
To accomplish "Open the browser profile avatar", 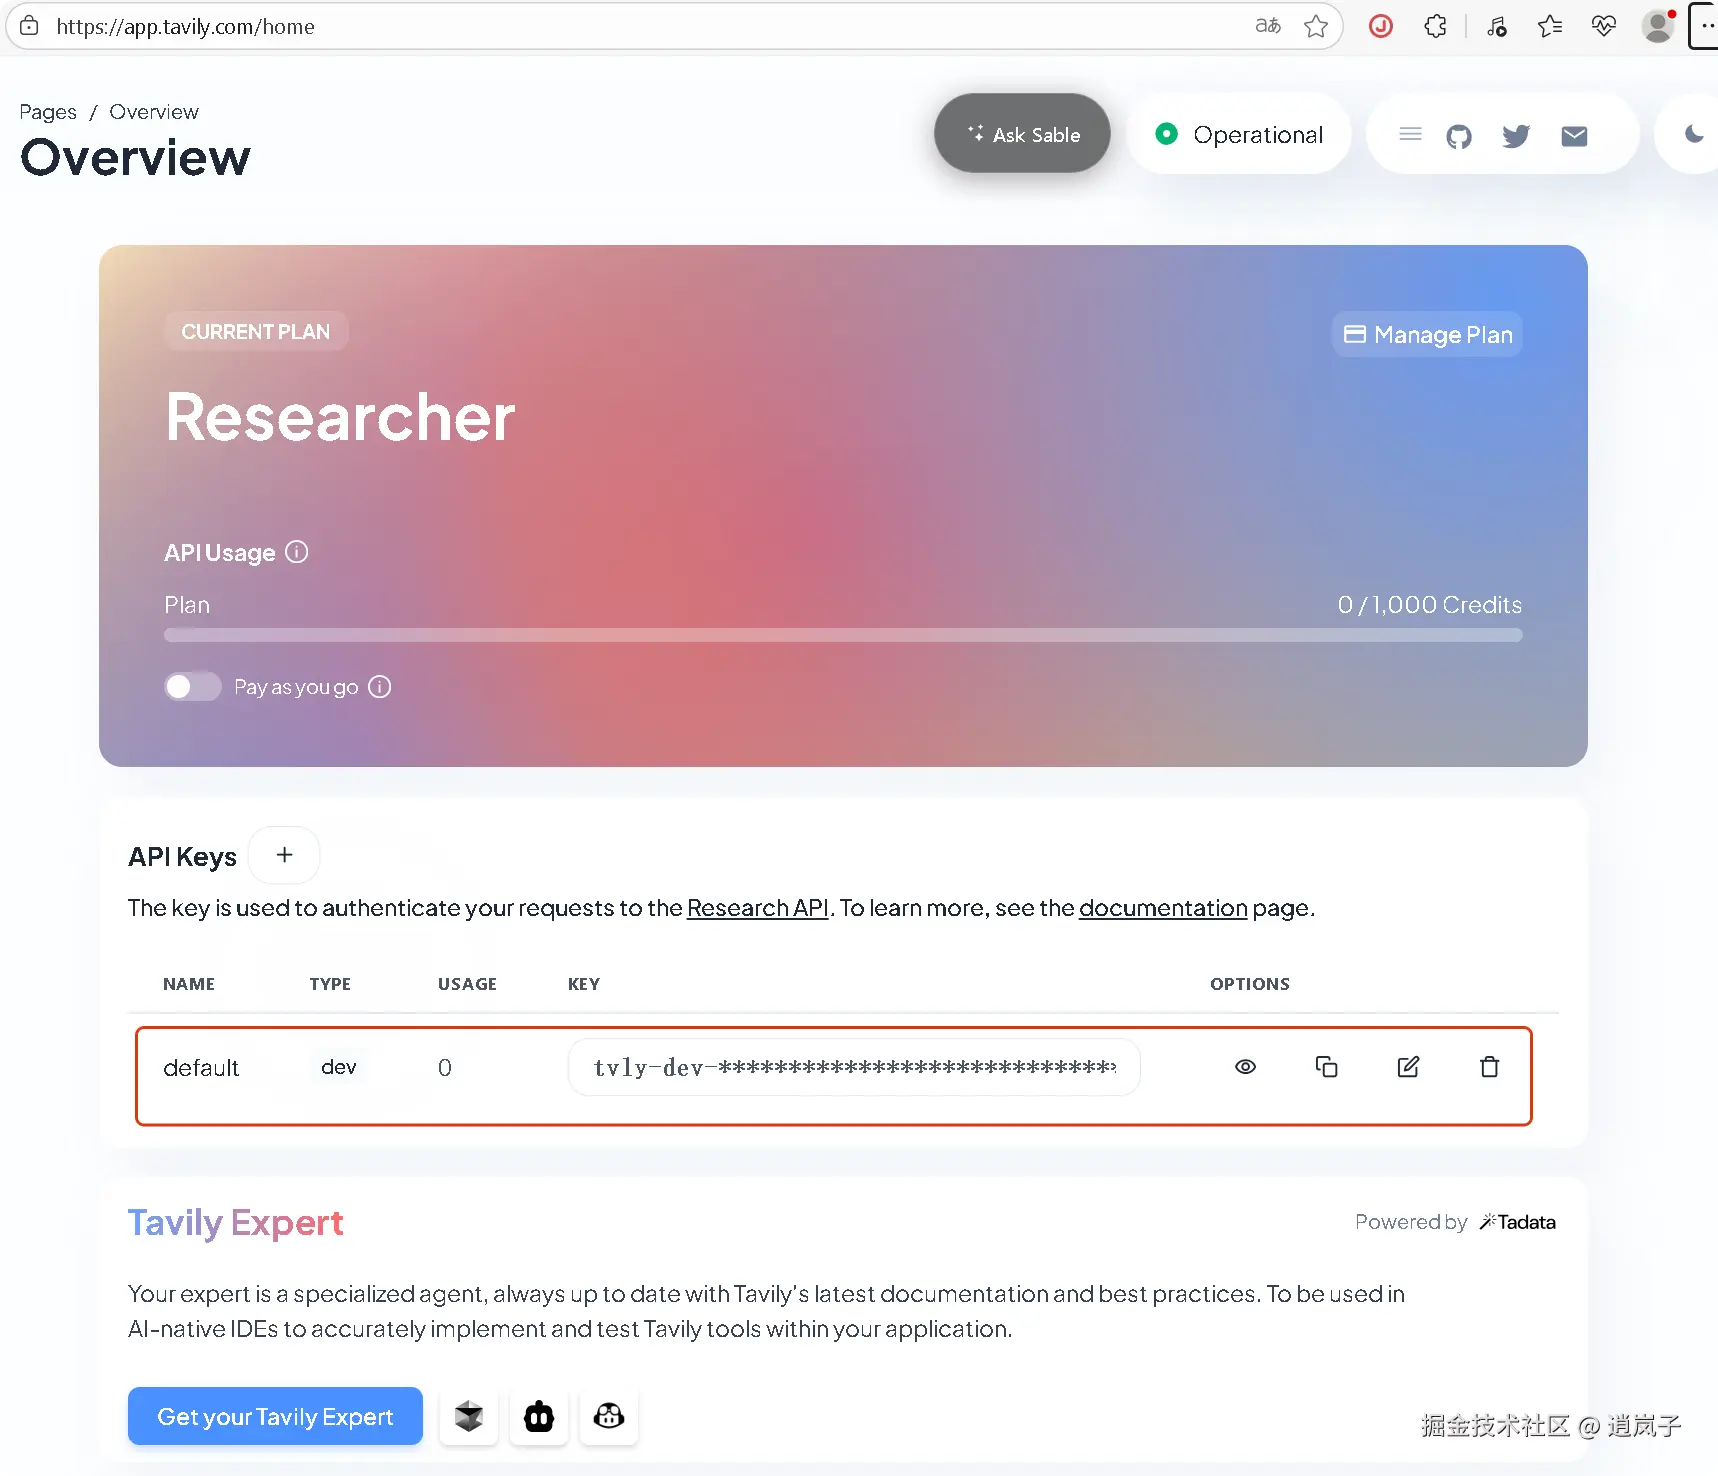I will [x=1658, y=26].
